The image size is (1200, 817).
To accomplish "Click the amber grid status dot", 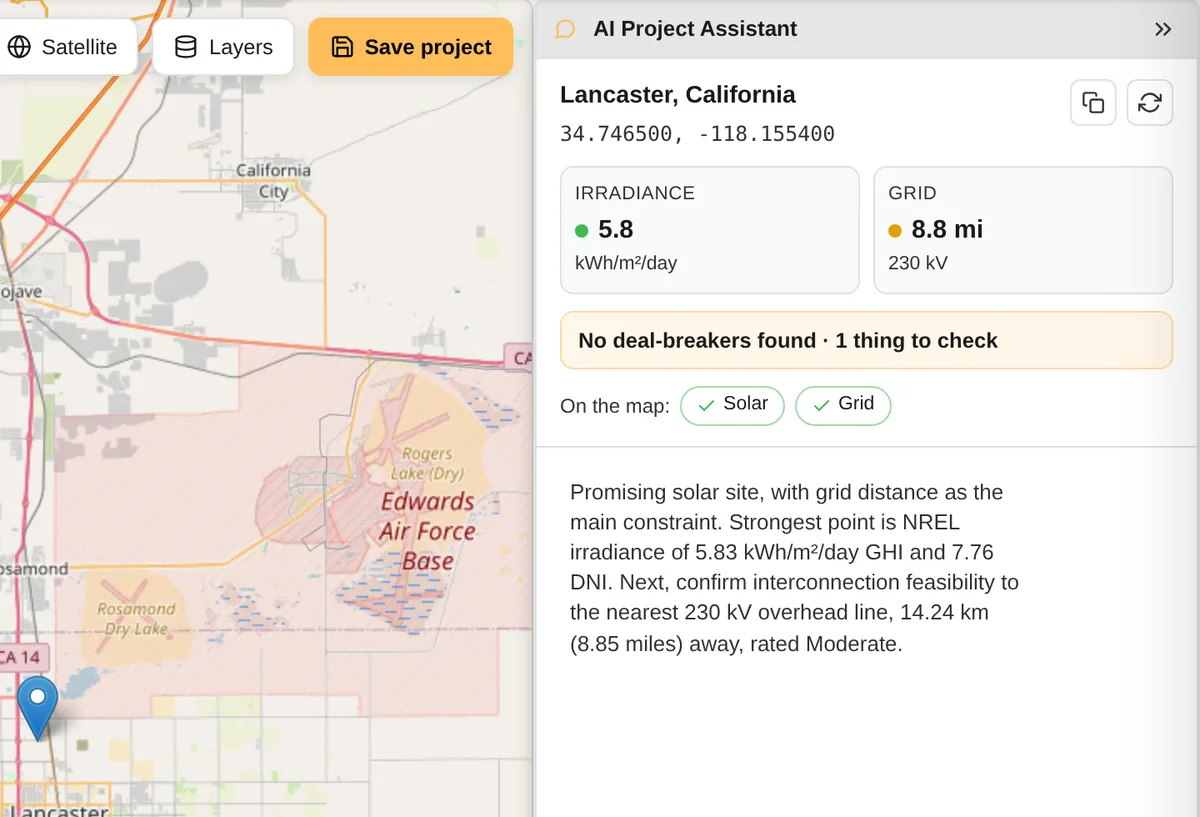I will [895, 231].
